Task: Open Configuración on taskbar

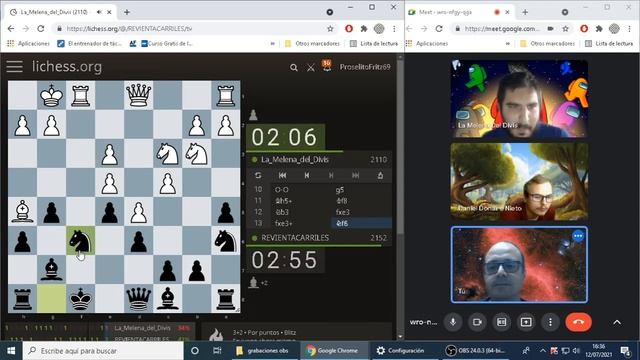Action: tap(401, 351)
